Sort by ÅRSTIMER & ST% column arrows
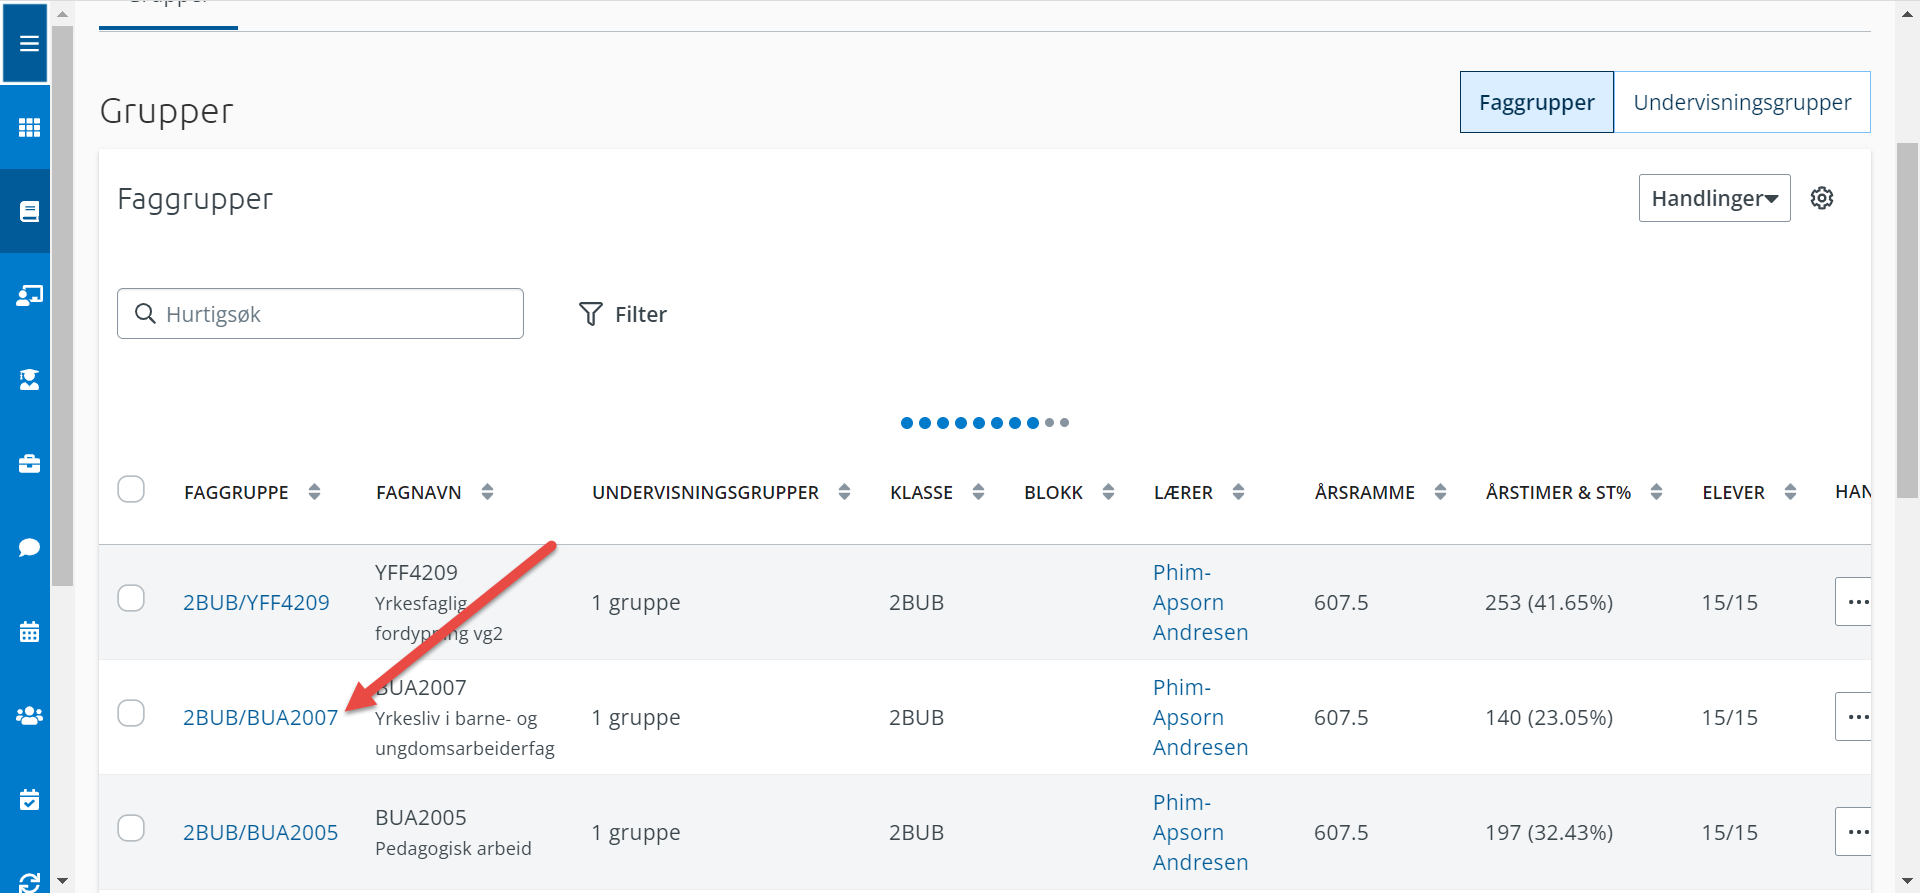The height and width of the screenshot is (893, 1920). click(1656, 492)
